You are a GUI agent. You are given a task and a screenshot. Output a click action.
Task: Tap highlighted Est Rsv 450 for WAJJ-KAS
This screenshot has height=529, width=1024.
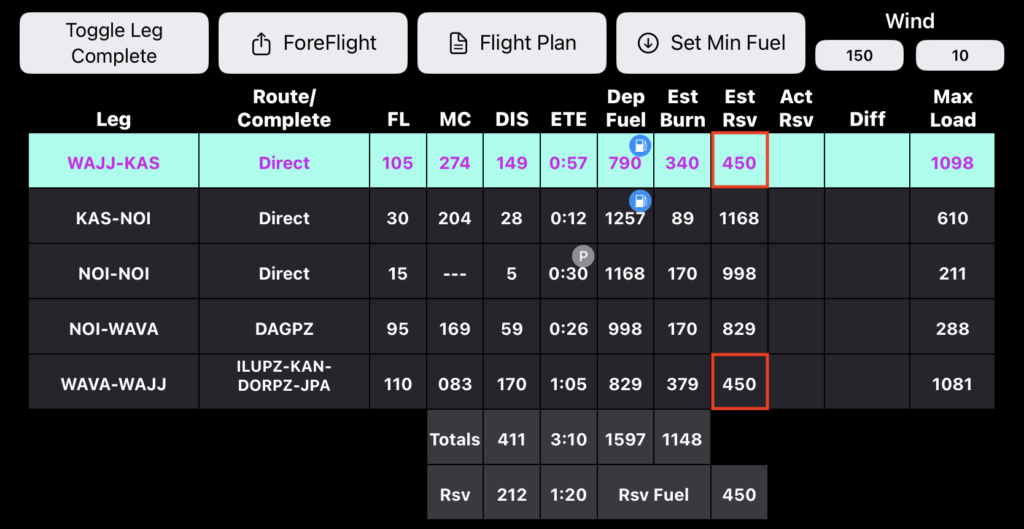point(739,163)
